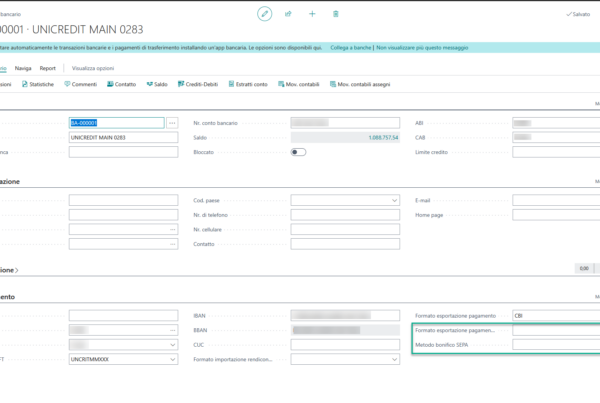Click Visualizza opzioni menu item
The width and height of the screenshot is (600, 403).
click(93, 68)
